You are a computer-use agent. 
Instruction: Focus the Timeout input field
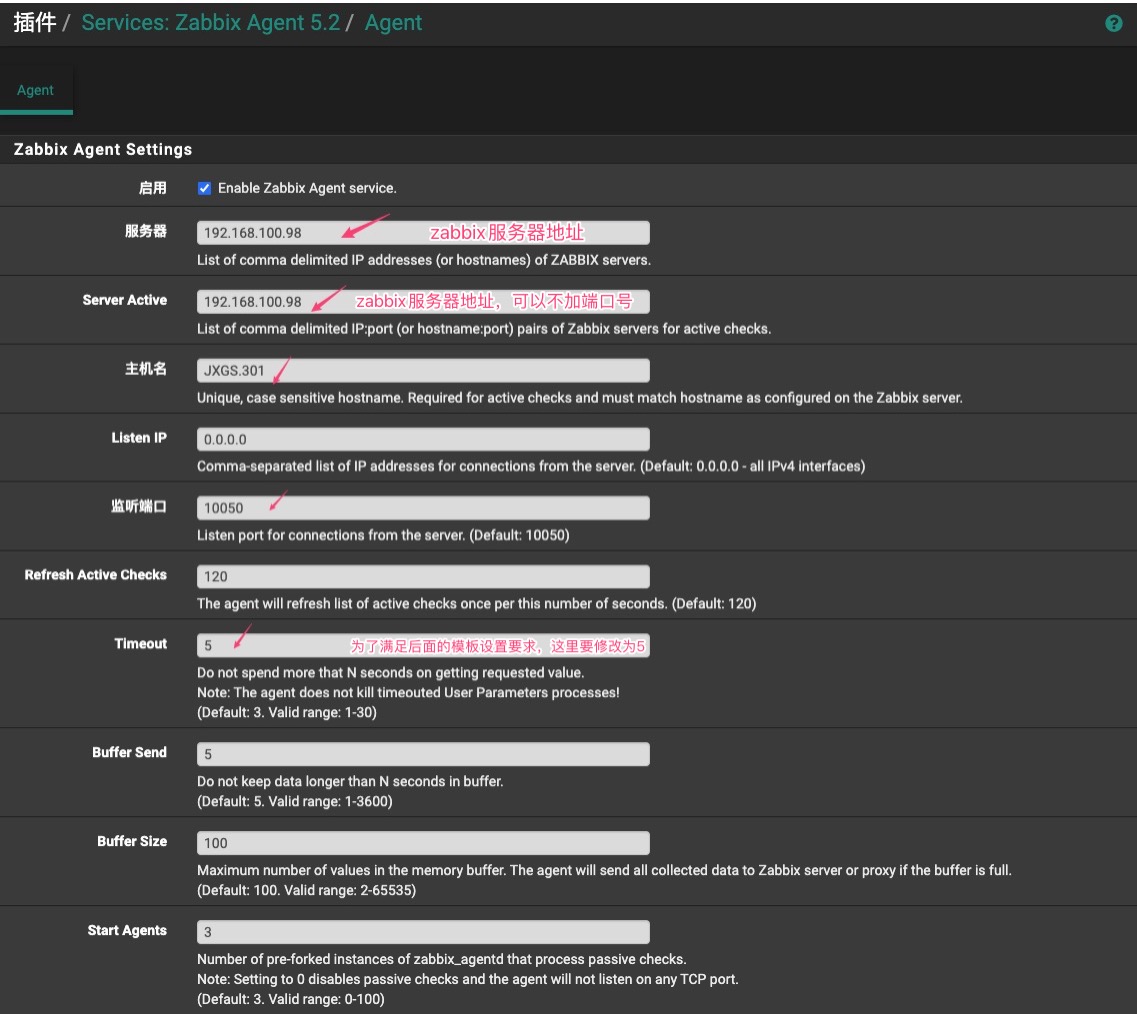coord(423,645)
